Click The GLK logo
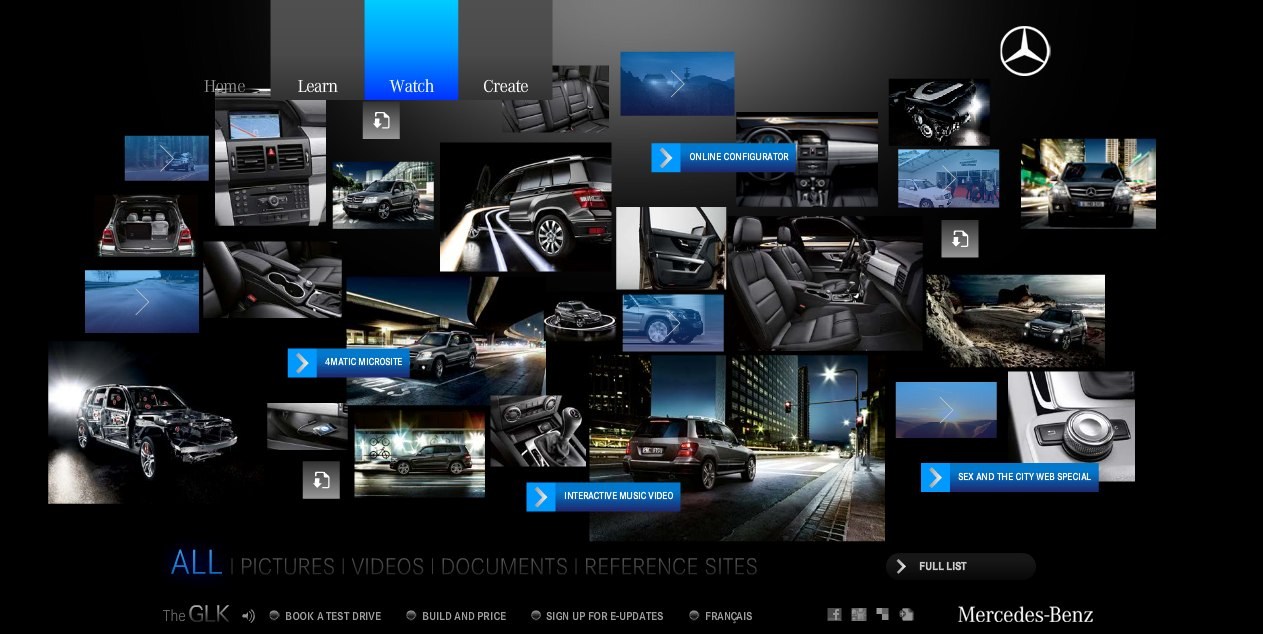The image size is (1263, 634). (x=196, y=615)
